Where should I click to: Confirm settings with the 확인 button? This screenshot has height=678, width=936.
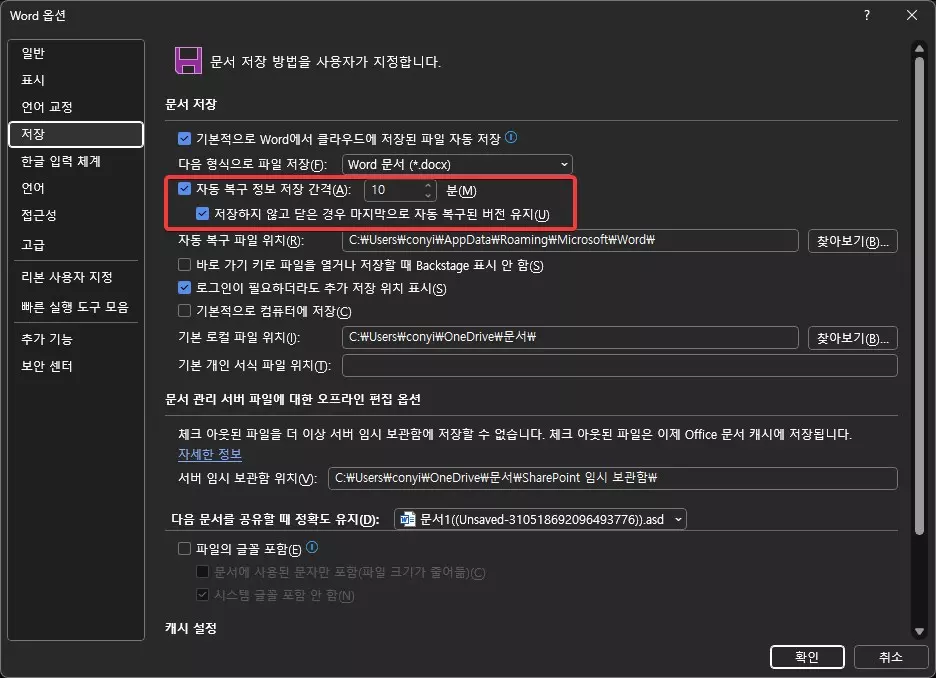806,657
